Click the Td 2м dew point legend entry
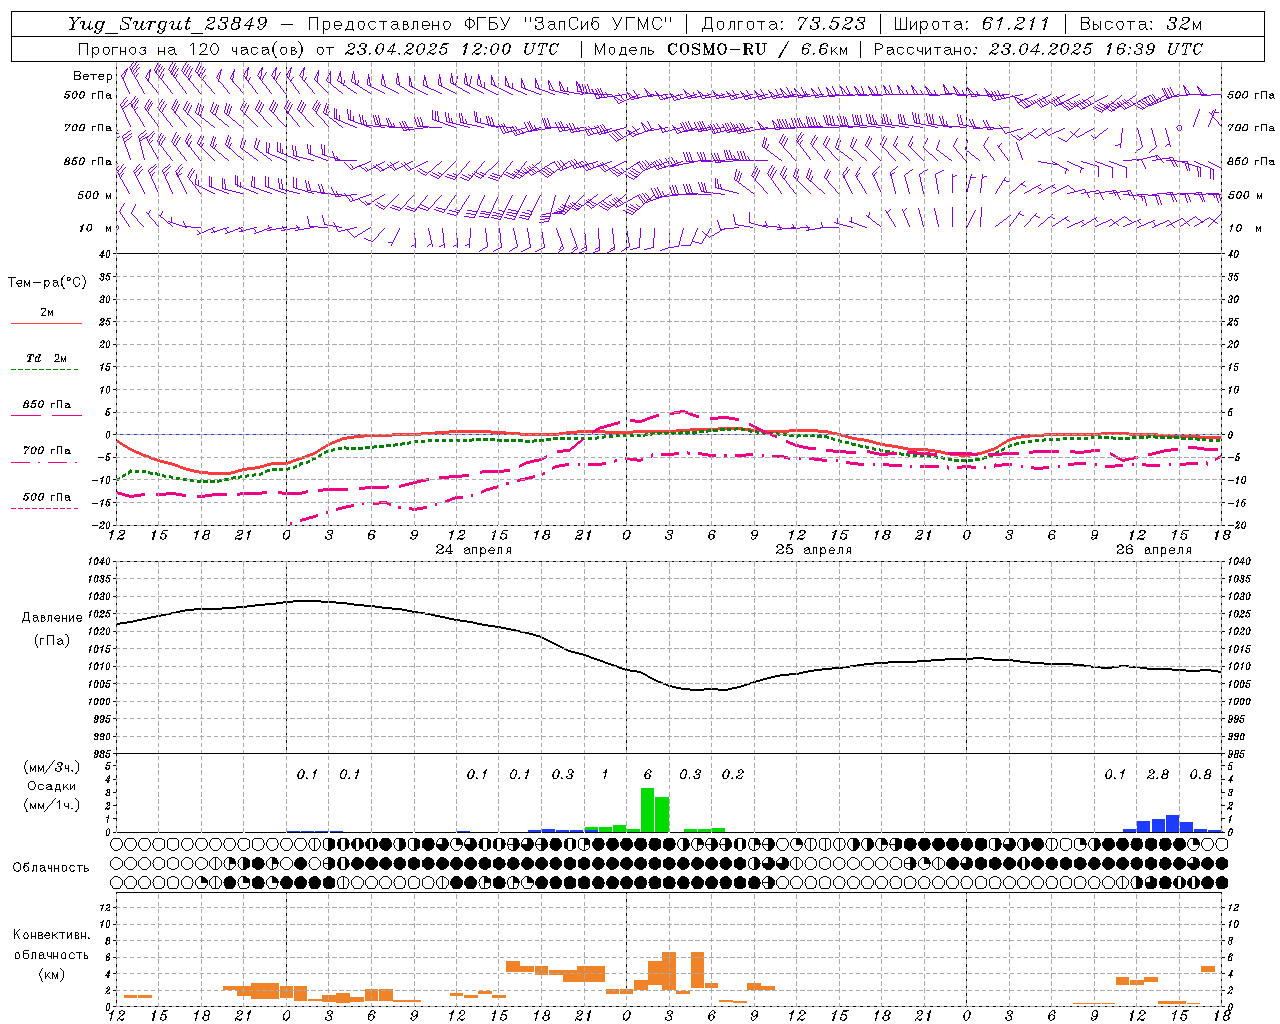Image resolution: width=1280 pixels, height=1024 pixels. pos(47,358)
